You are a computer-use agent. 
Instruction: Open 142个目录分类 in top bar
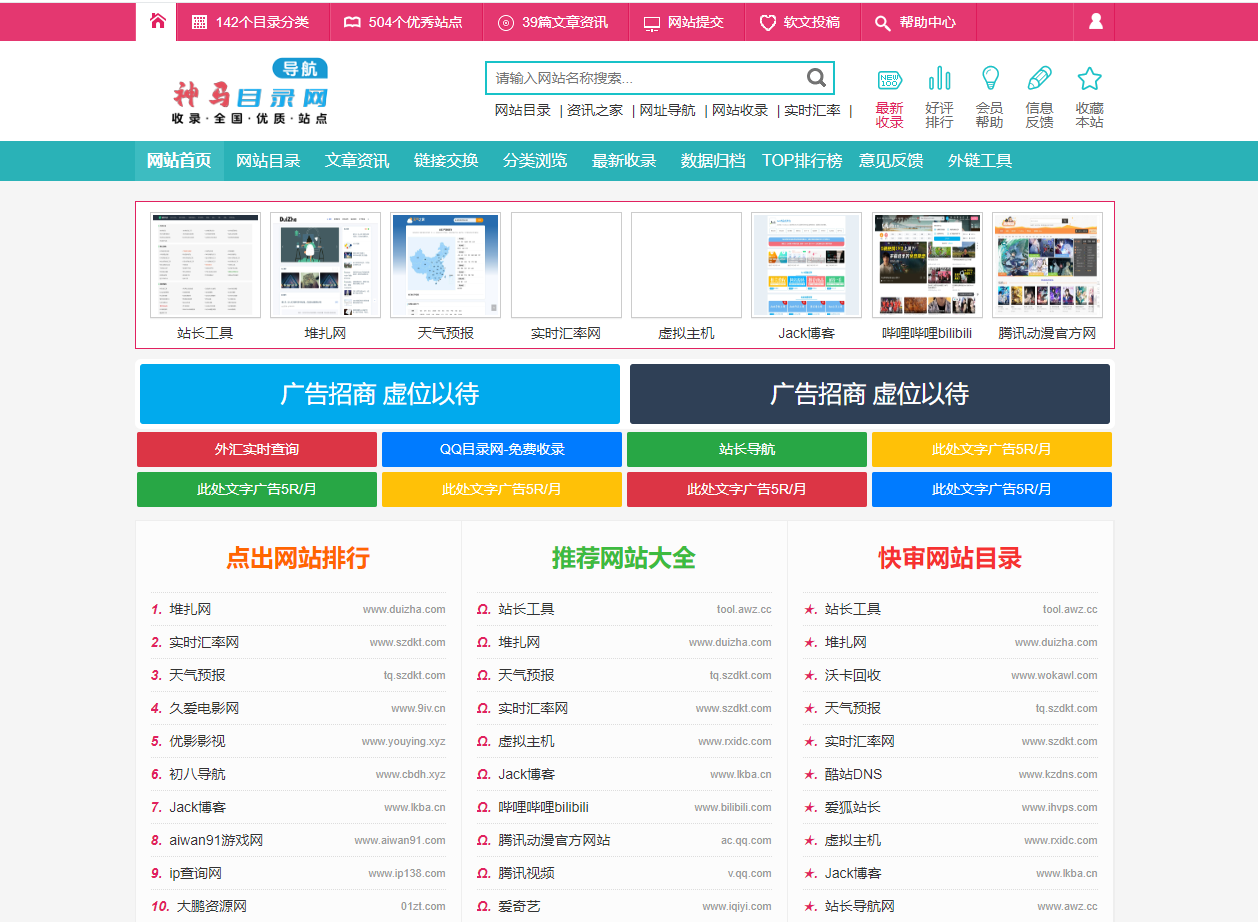(250, 22)
